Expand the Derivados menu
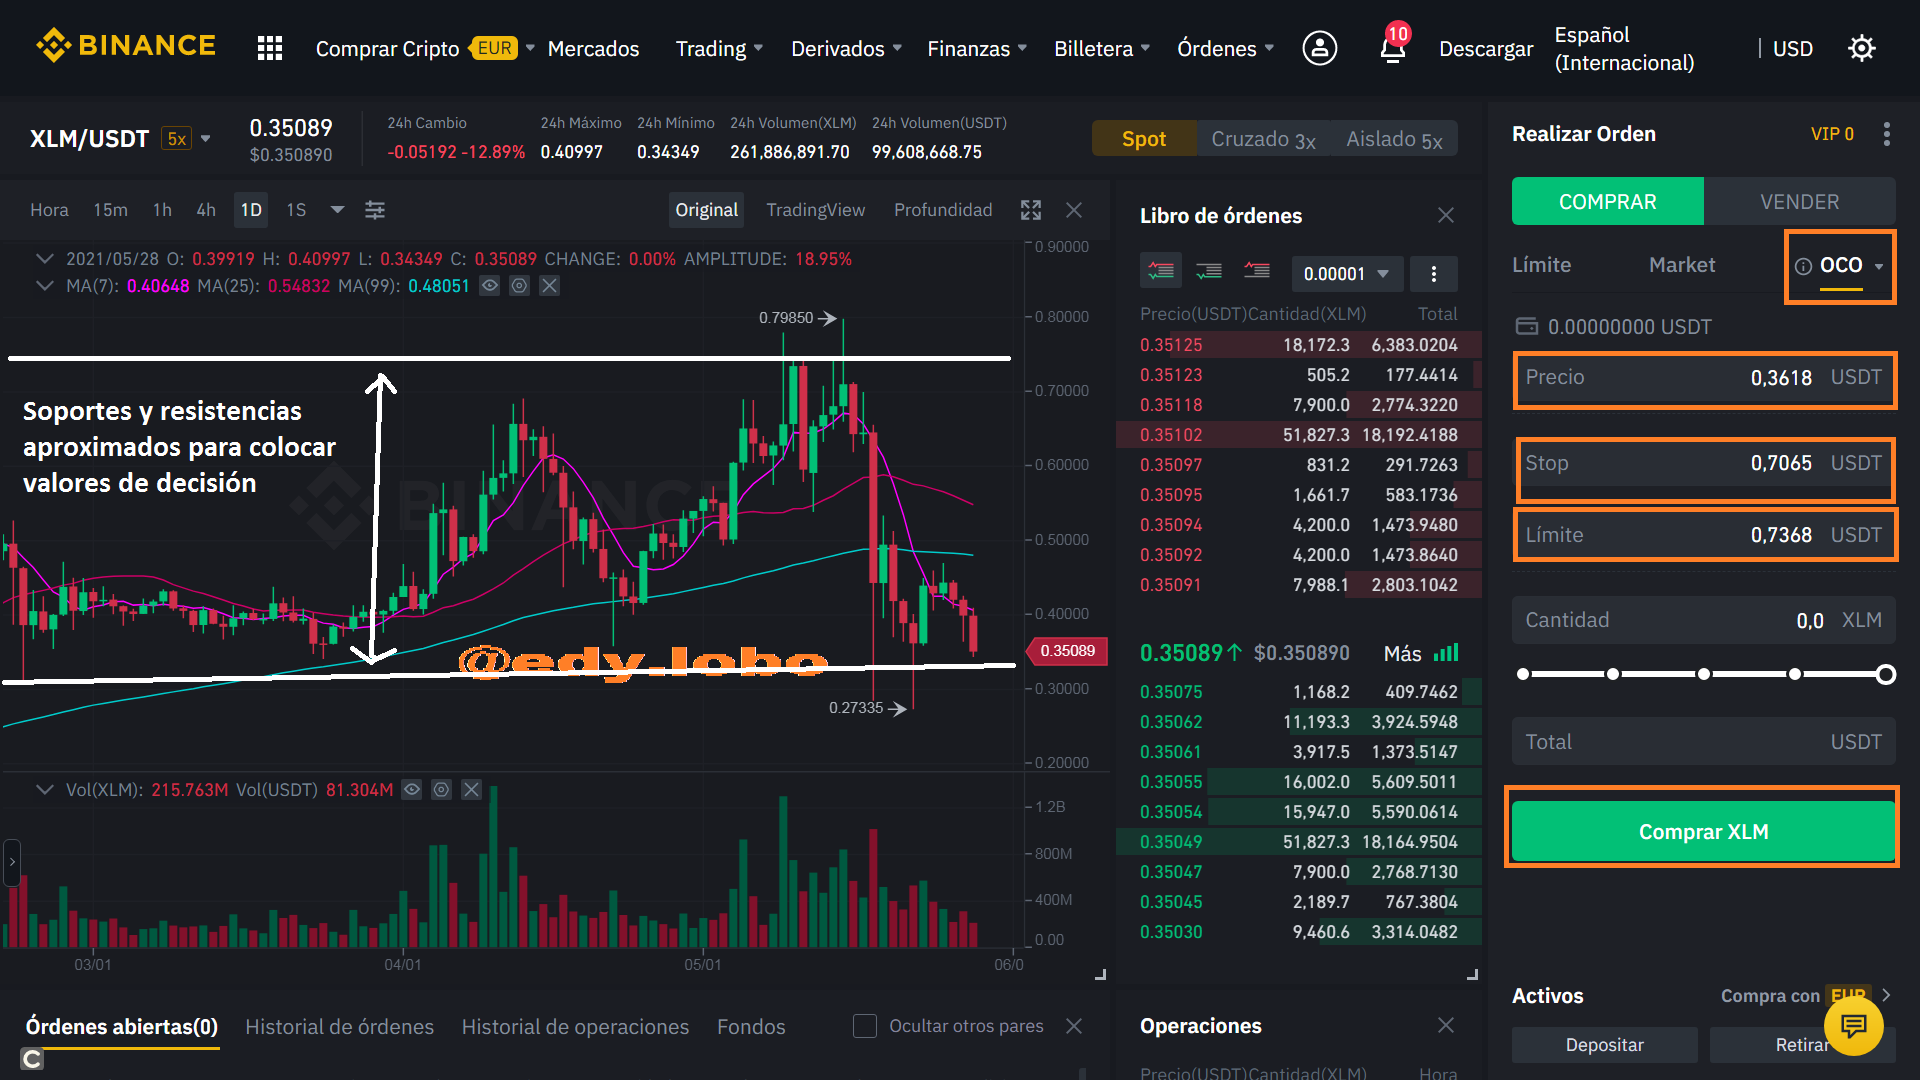Viewport: 1920px width, 1080px height. click(846, 48)
